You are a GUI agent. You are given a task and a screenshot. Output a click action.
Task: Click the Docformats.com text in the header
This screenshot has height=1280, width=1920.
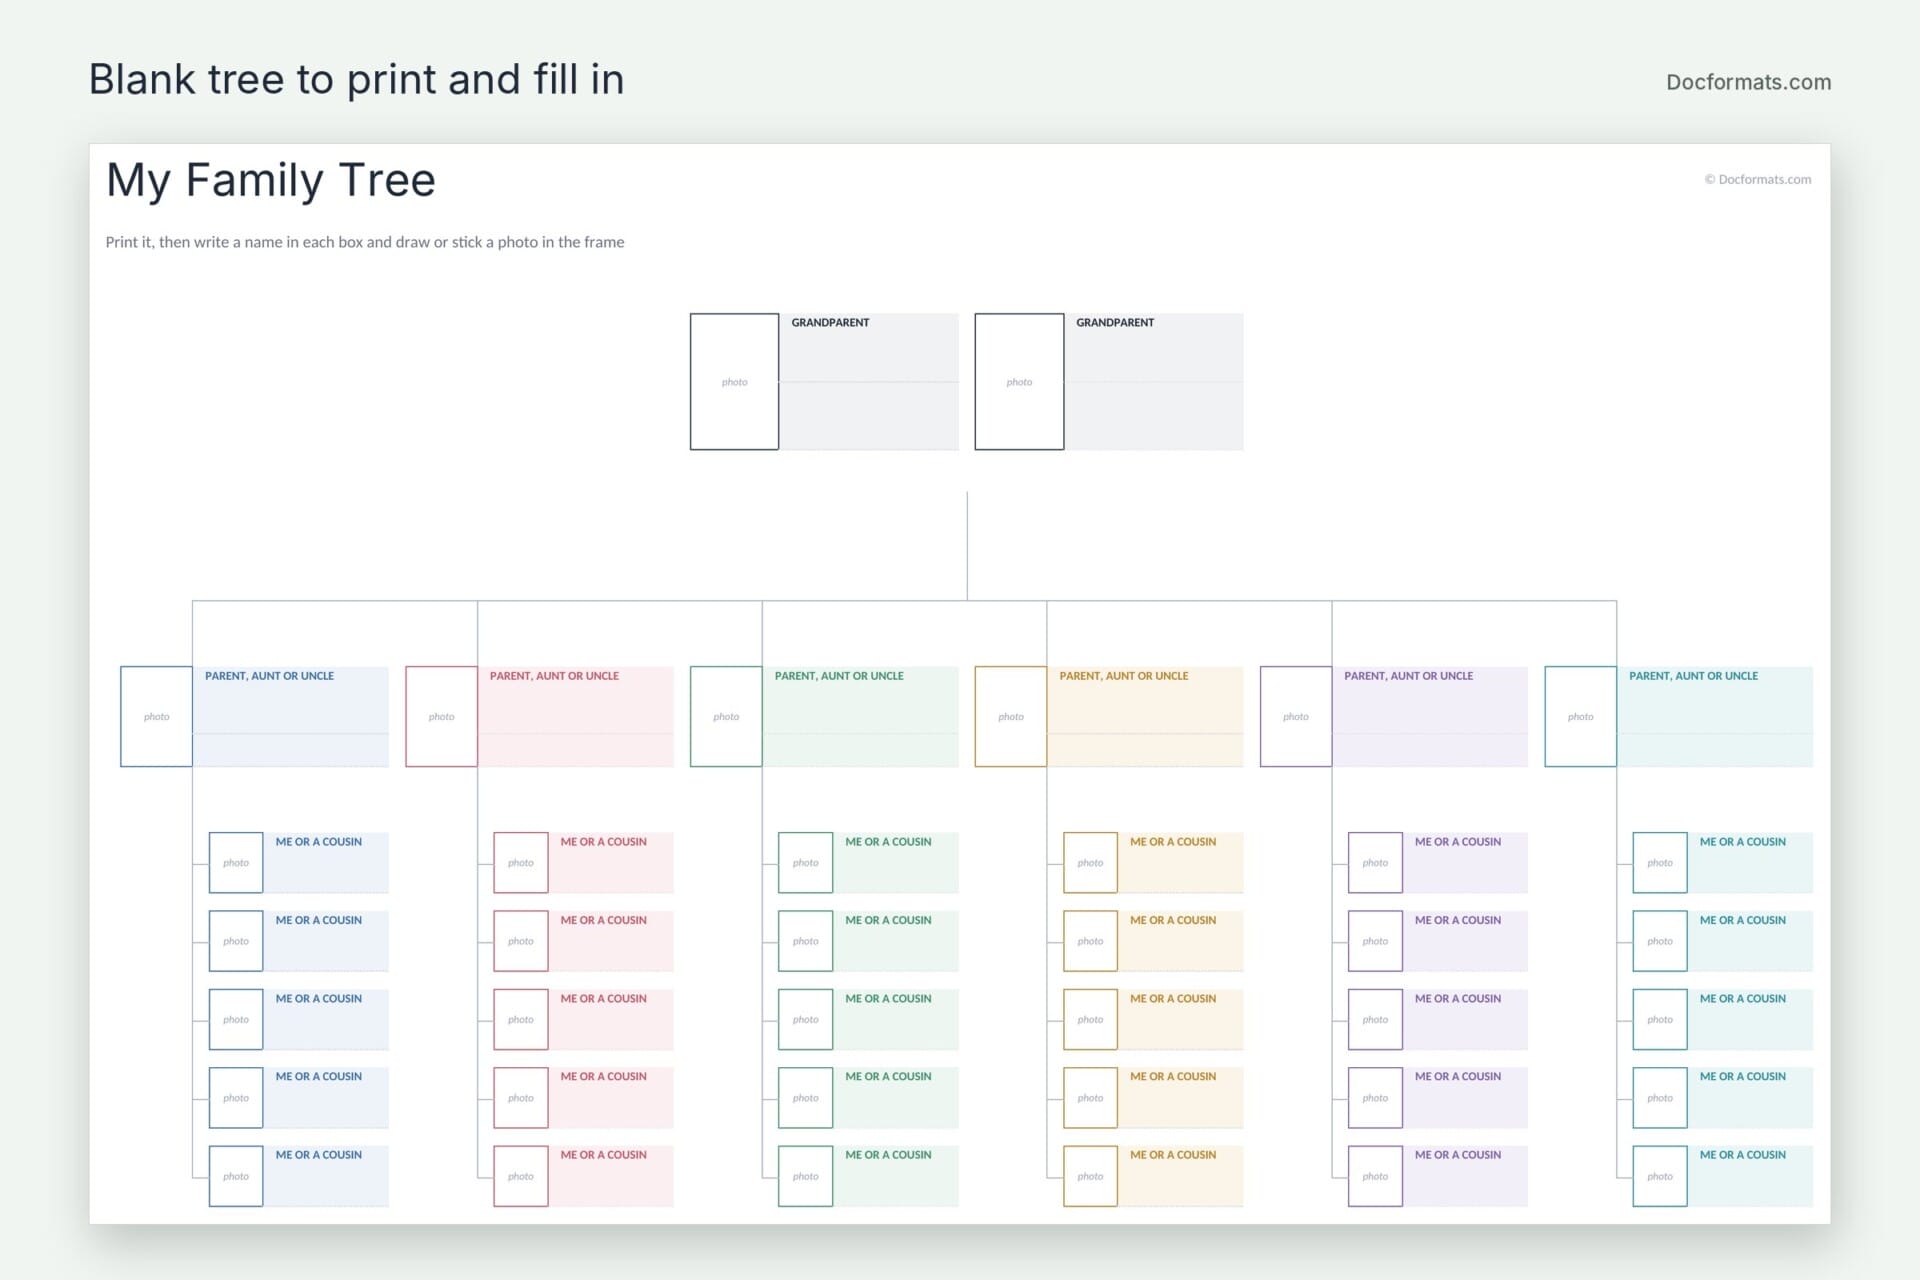click(x=1748, y=82)
